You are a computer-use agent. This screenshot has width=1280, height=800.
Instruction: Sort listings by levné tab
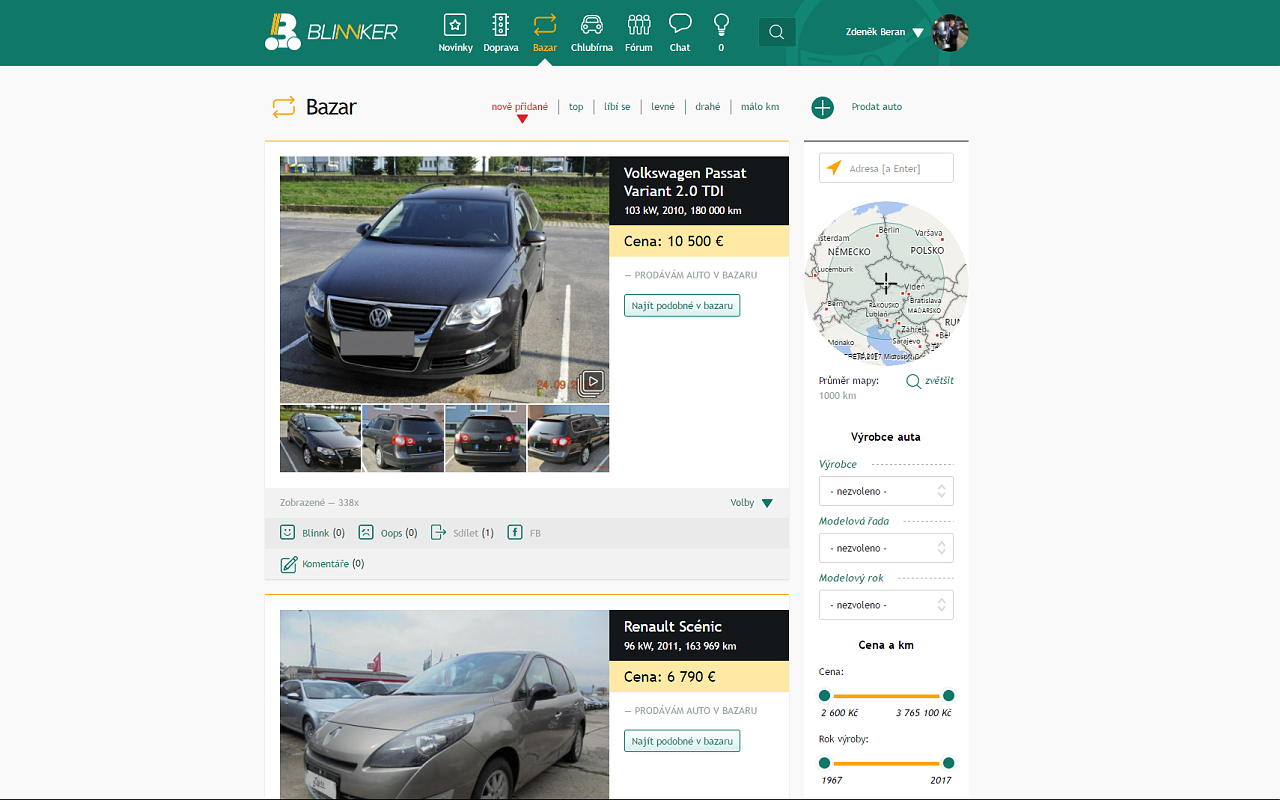click(663, 107)
